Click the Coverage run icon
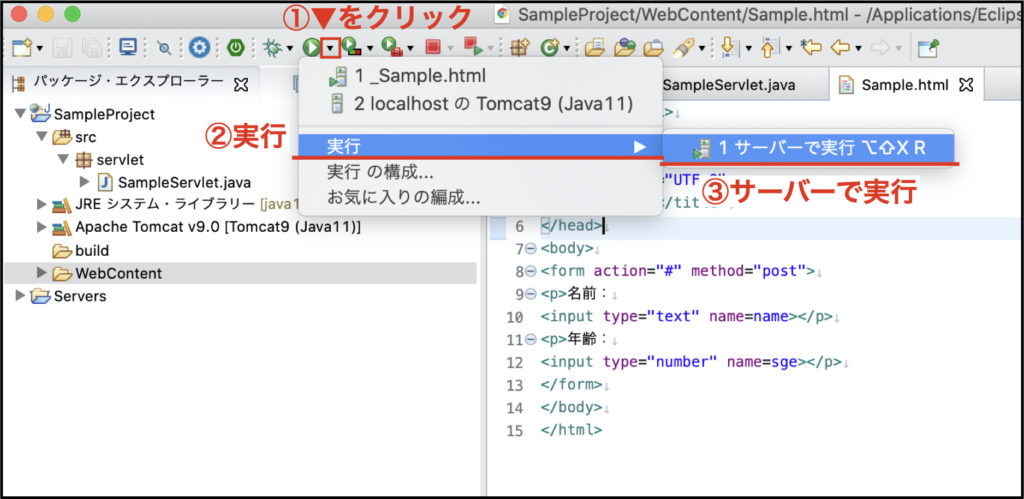The height and width of the screenshot is (499, 1024). (353, 47)
